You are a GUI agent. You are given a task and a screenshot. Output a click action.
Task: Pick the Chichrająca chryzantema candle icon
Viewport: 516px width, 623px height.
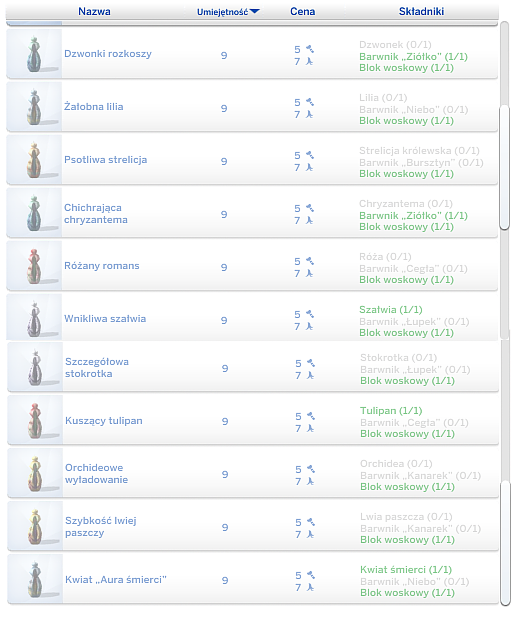pos(34,213)
